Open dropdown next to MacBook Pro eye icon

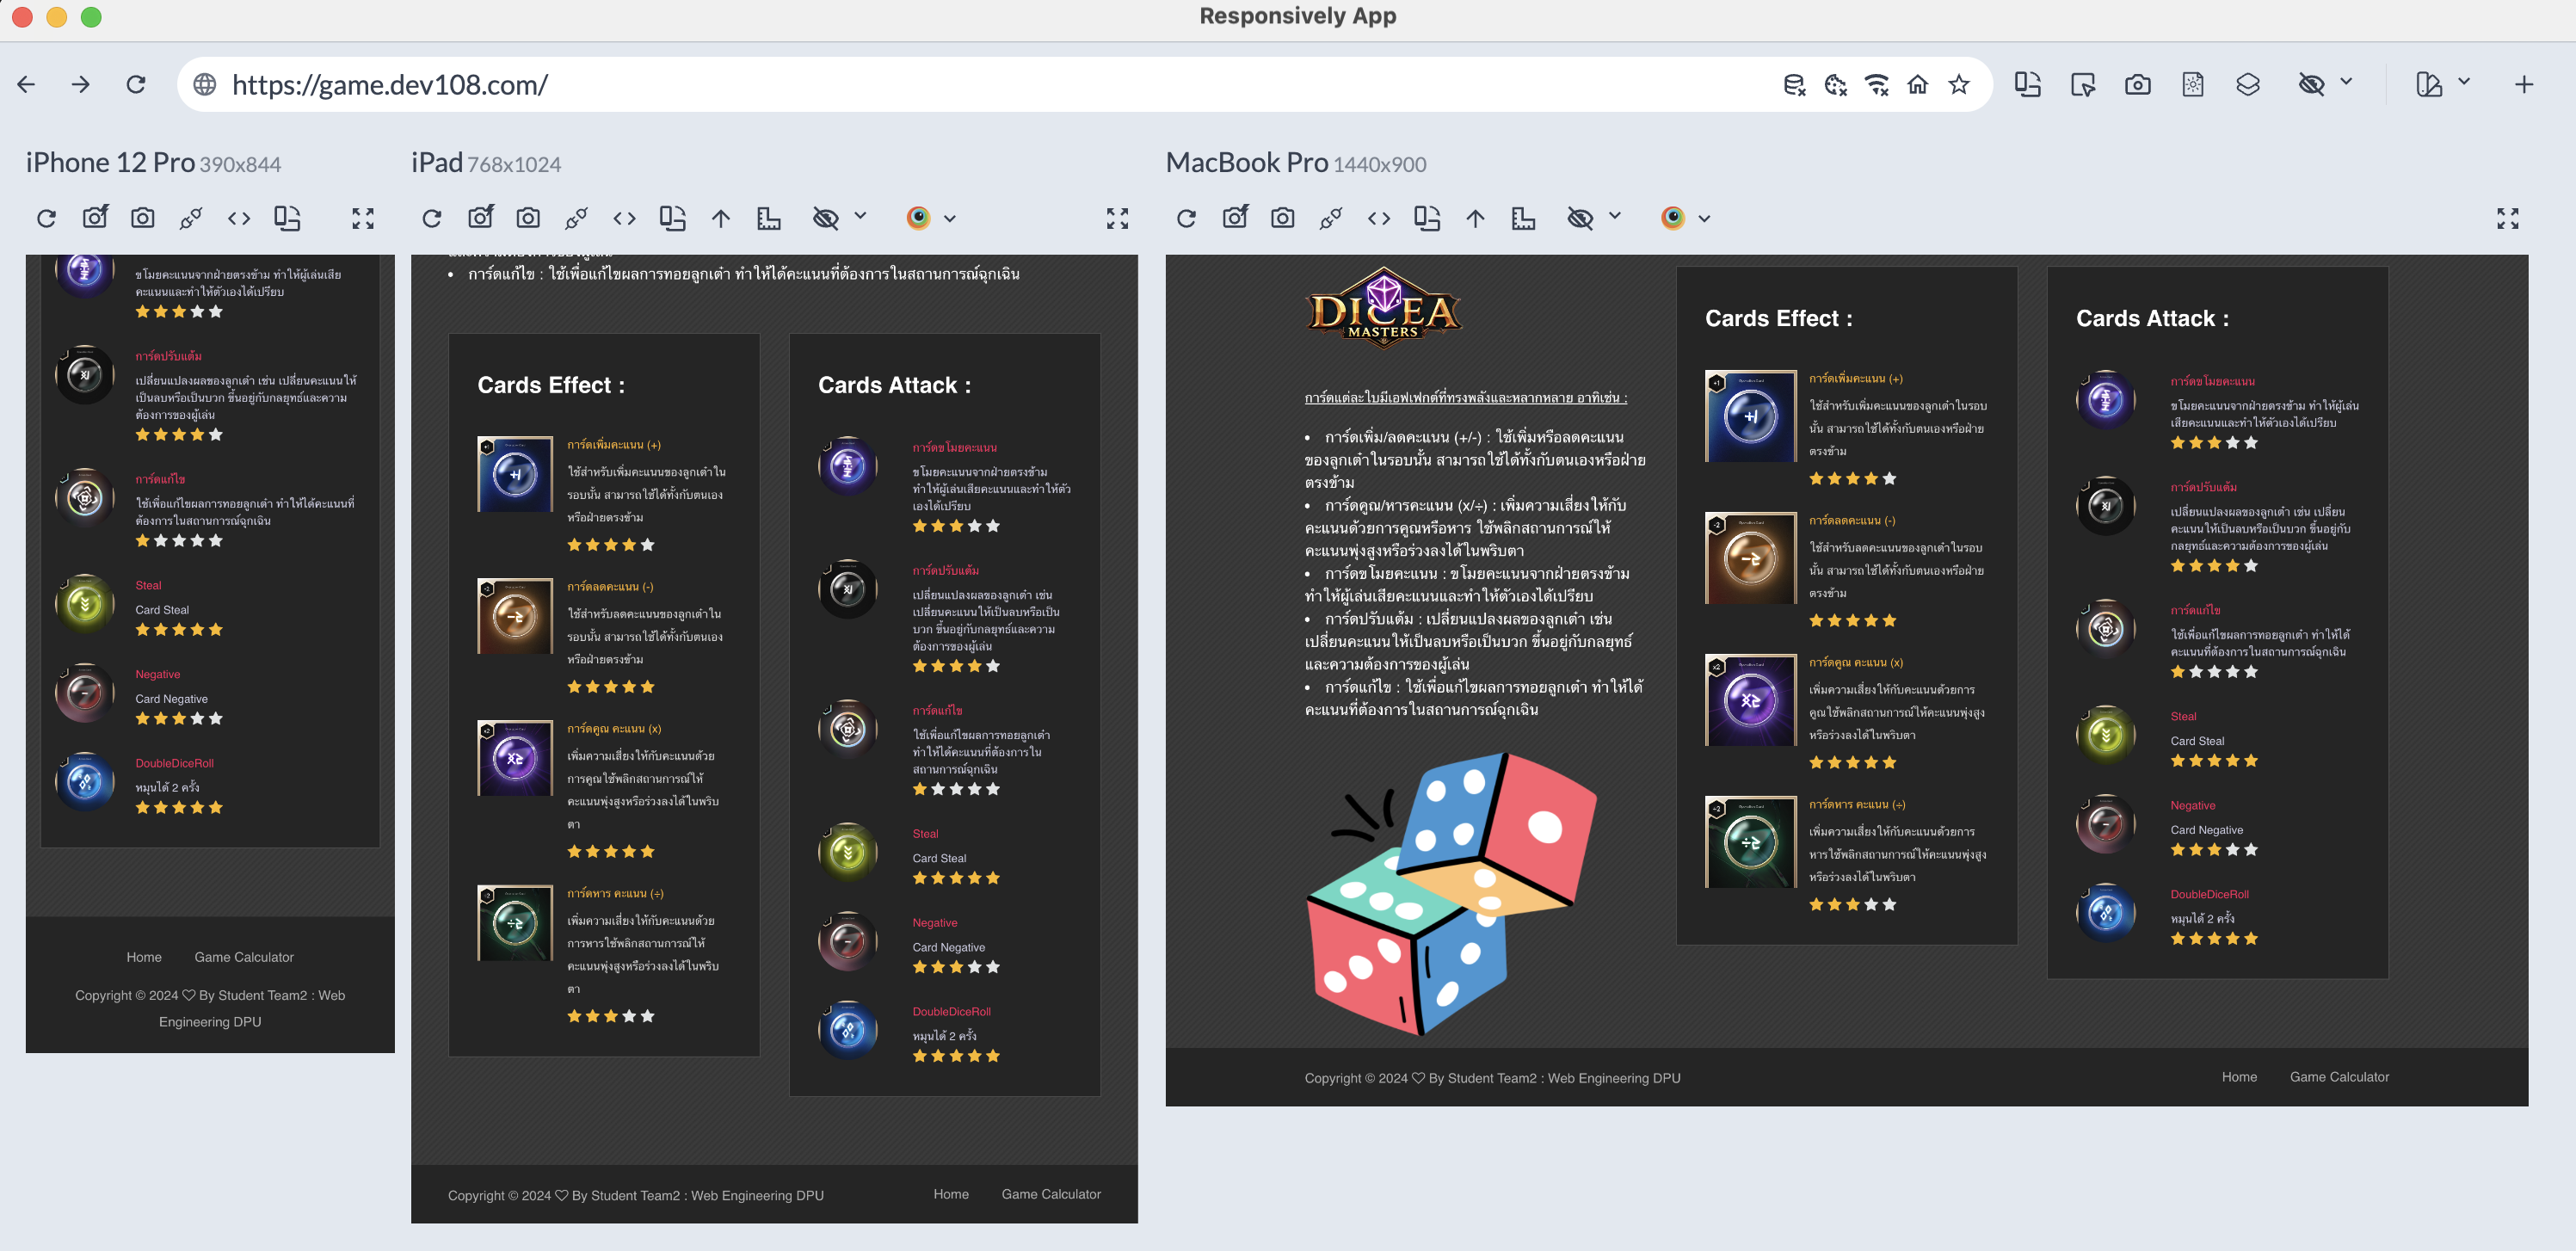tap(1615, 216)
